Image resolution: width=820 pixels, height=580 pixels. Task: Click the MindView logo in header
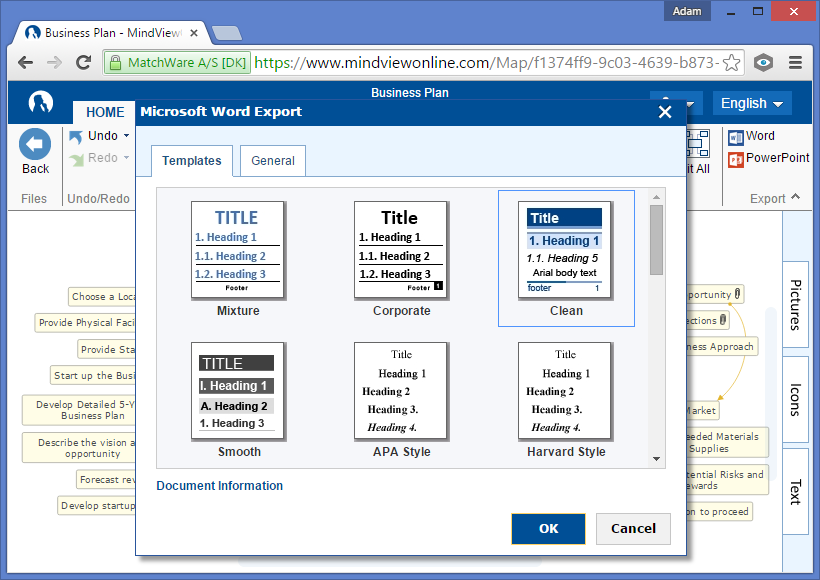coord(41,102)
